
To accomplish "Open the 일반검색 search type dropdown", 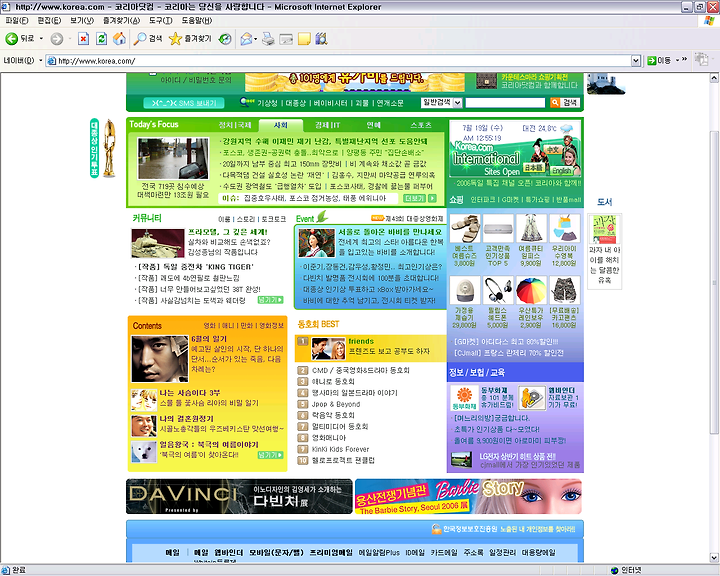I will [x=457, y=103].
